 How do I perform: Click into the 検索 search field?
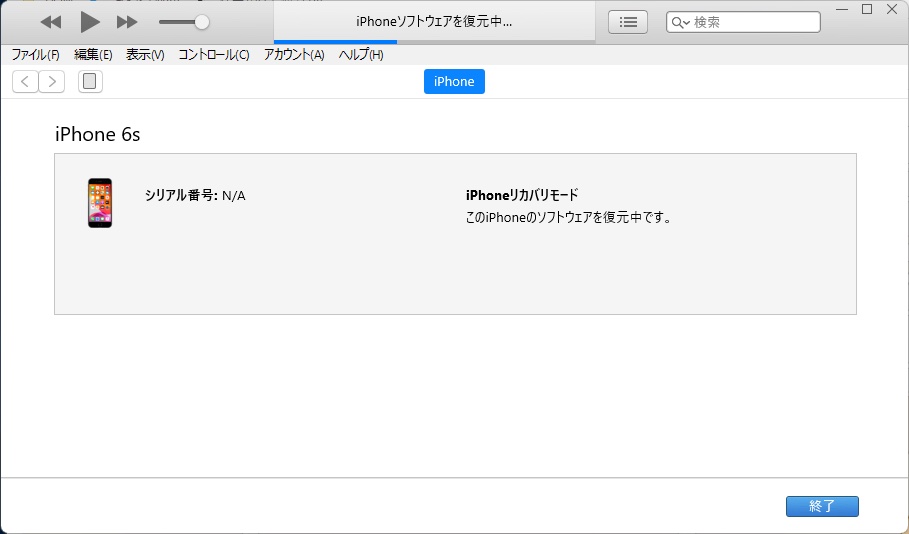[x=750, y=22]
